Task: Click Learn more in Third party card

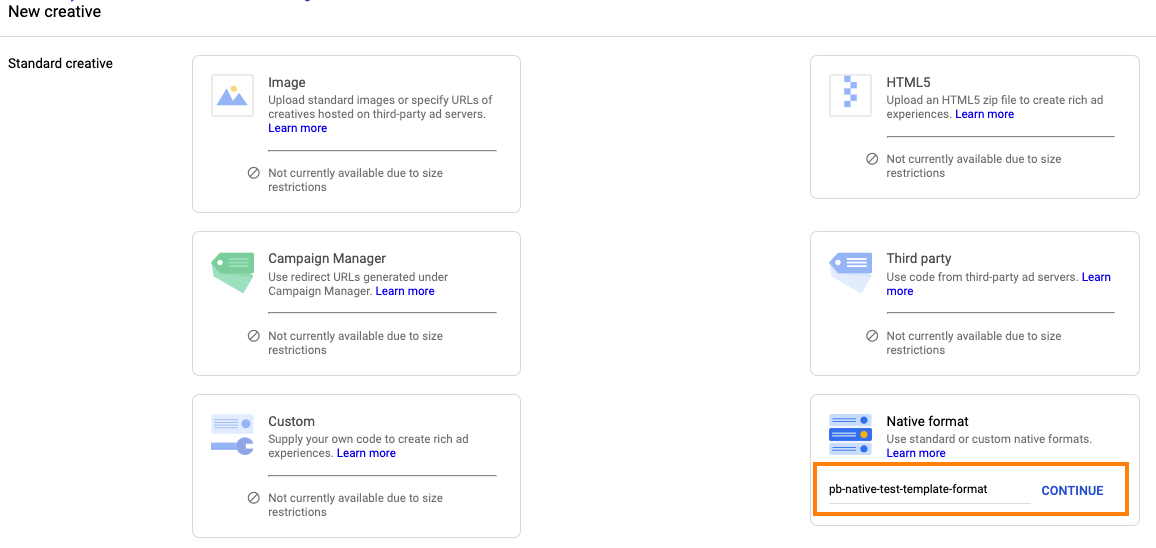Action: 1095,277
